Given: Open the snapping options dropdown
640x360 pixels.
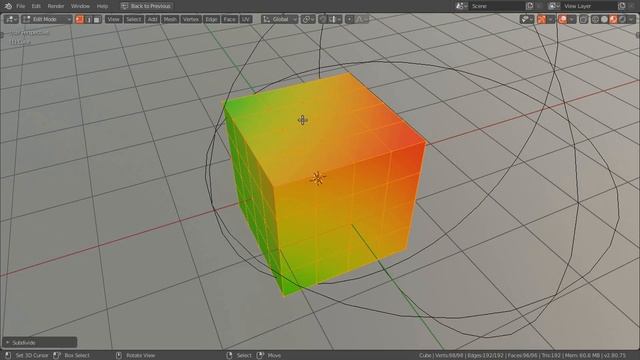Looking at the screenshot, I should [x=335, y=19].
